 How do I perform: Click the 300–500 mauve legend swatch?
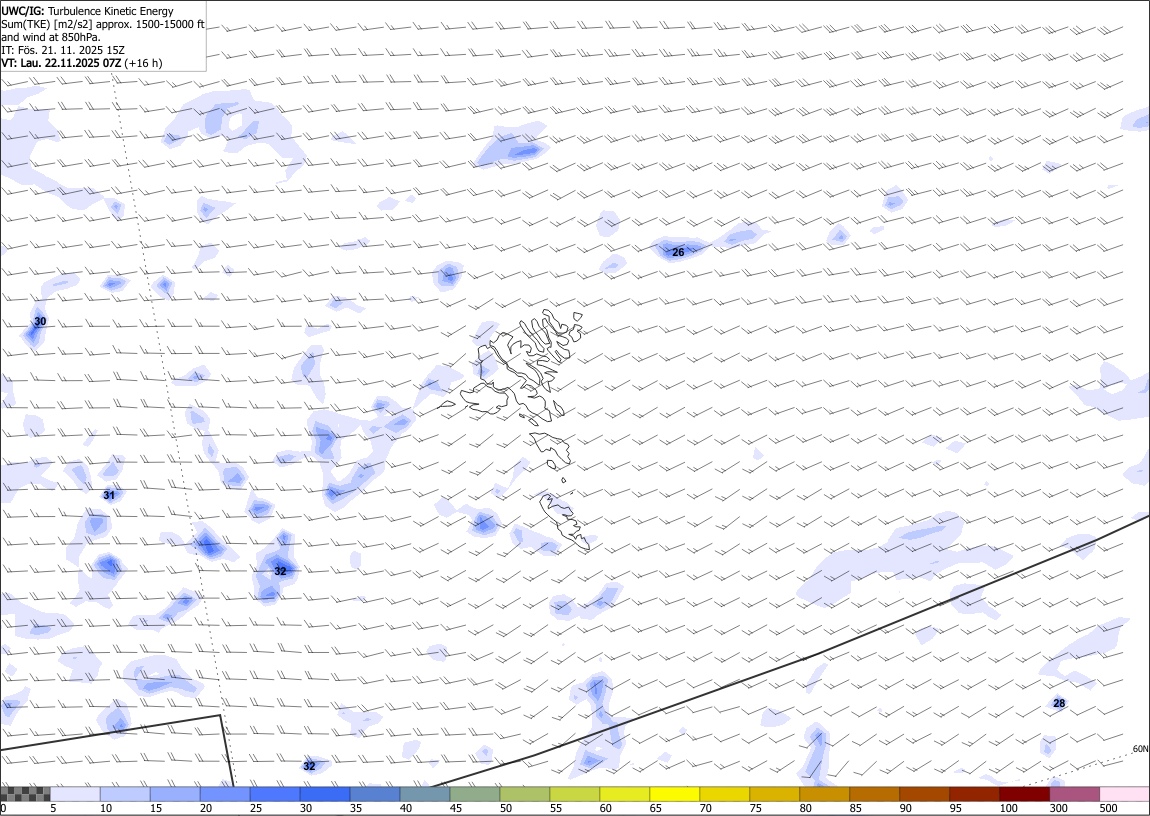(1074, 794)
